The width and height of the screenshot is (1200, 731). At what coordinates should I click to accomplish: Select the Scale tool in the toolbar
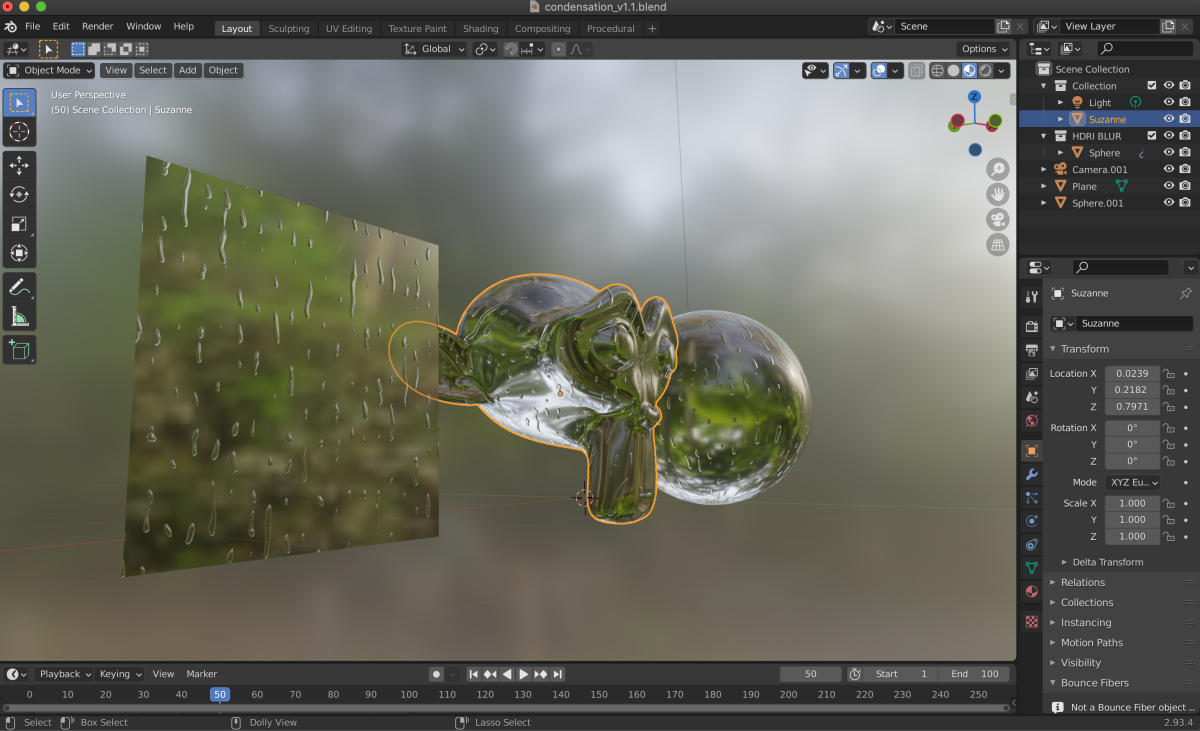click(x=19, y=224)
